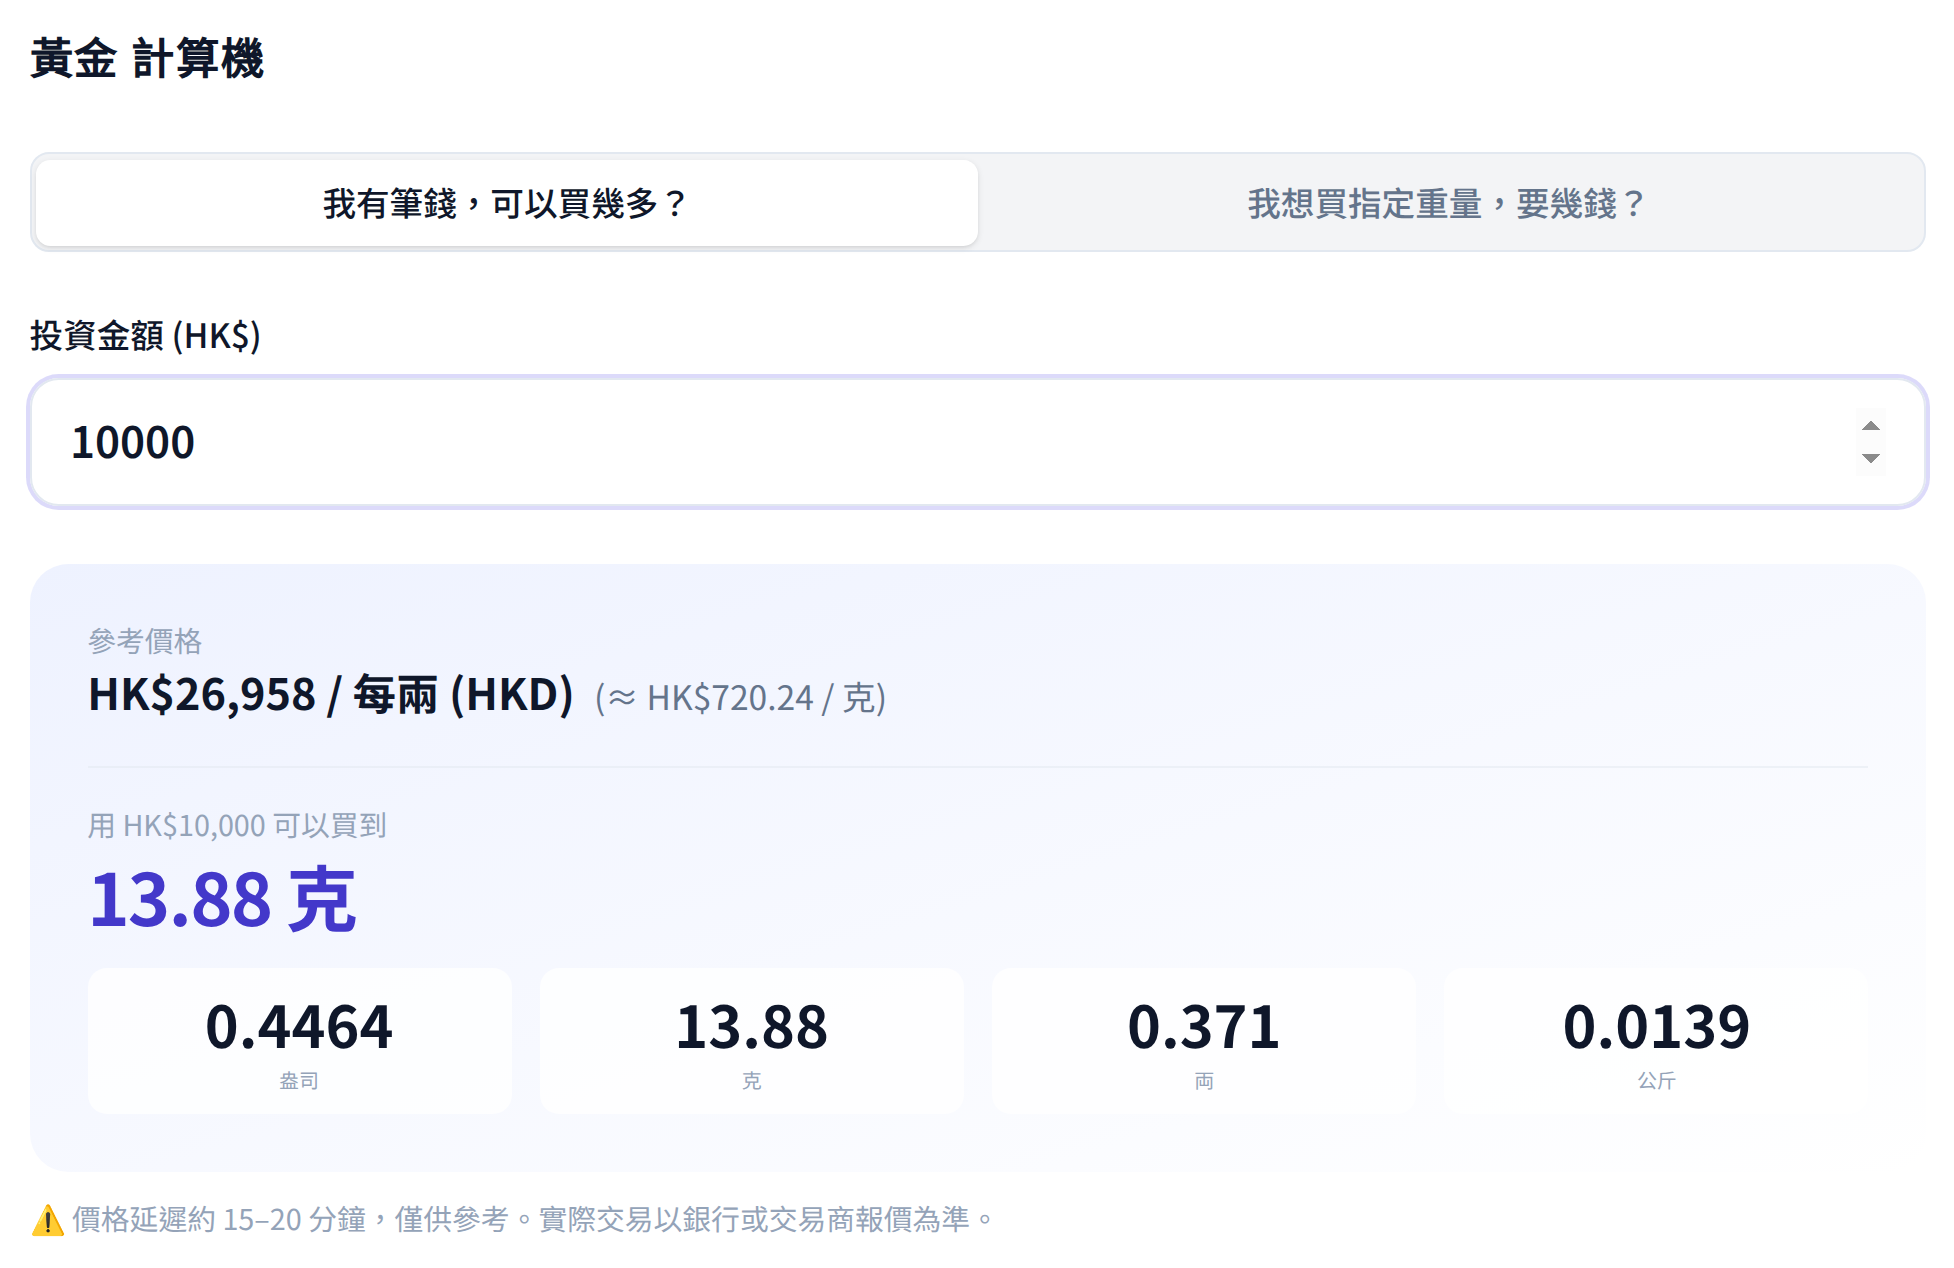Click the 用 HK$10,000 可以買到 label
This screenshot has height=1268, width=1954.
237,826
